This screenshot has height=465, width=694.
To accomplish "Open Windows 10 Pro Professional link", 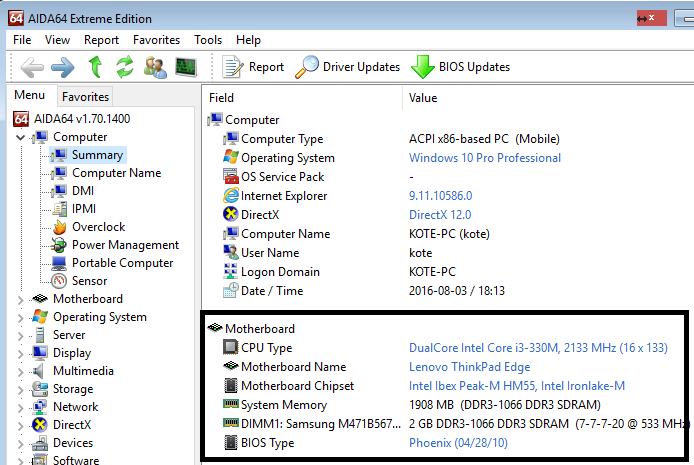I will pos(485,158).
